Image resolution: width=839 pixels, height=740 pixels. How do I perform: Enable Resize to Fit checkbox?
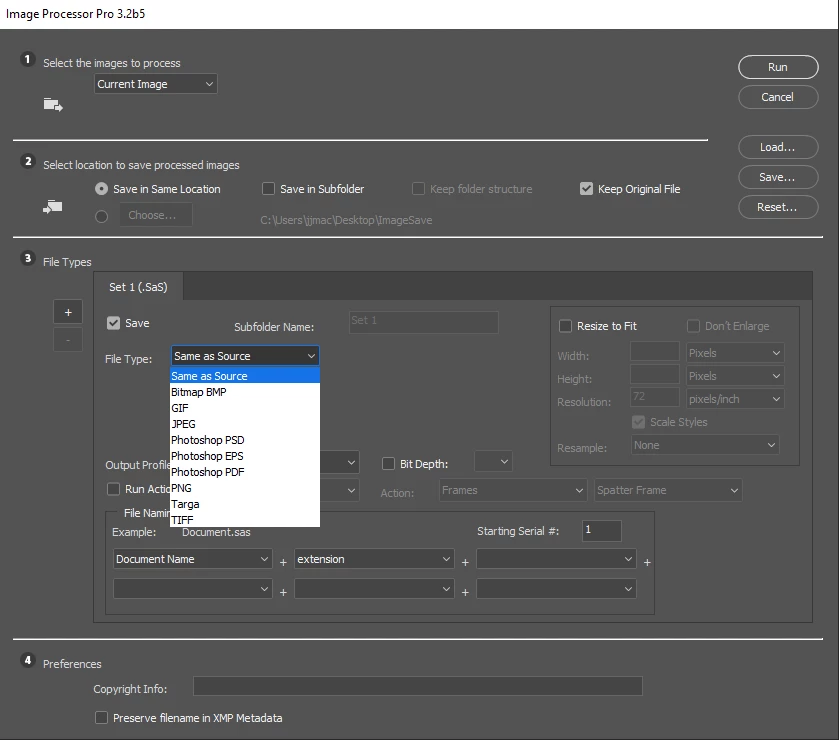(x=565, y=326)
